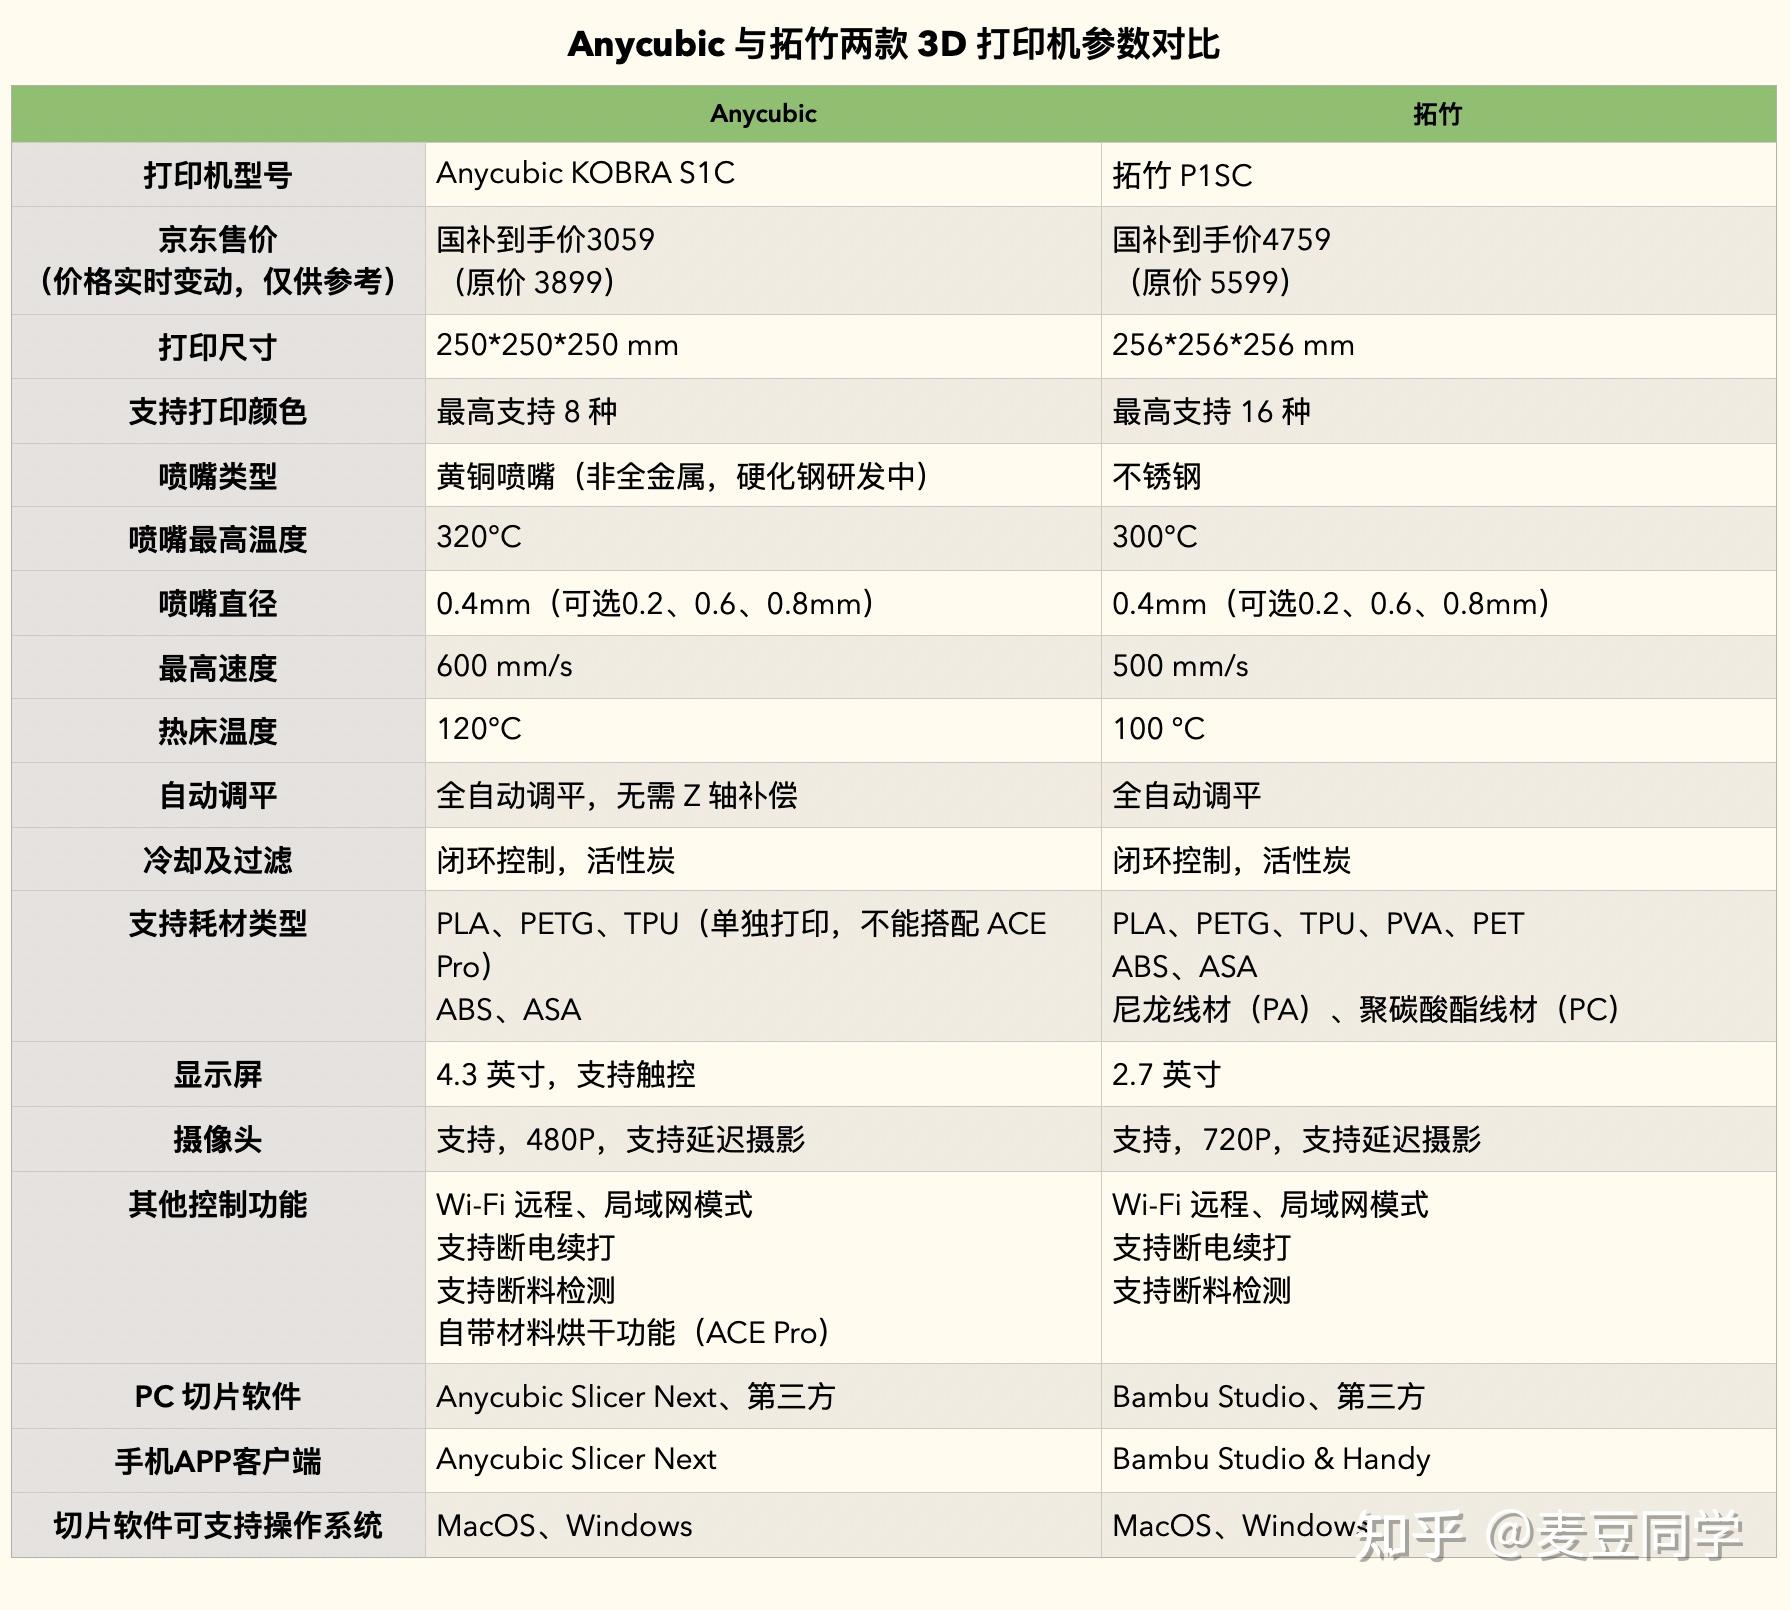Select the 250*250*250 mm print size

click(x=556, y=345)
